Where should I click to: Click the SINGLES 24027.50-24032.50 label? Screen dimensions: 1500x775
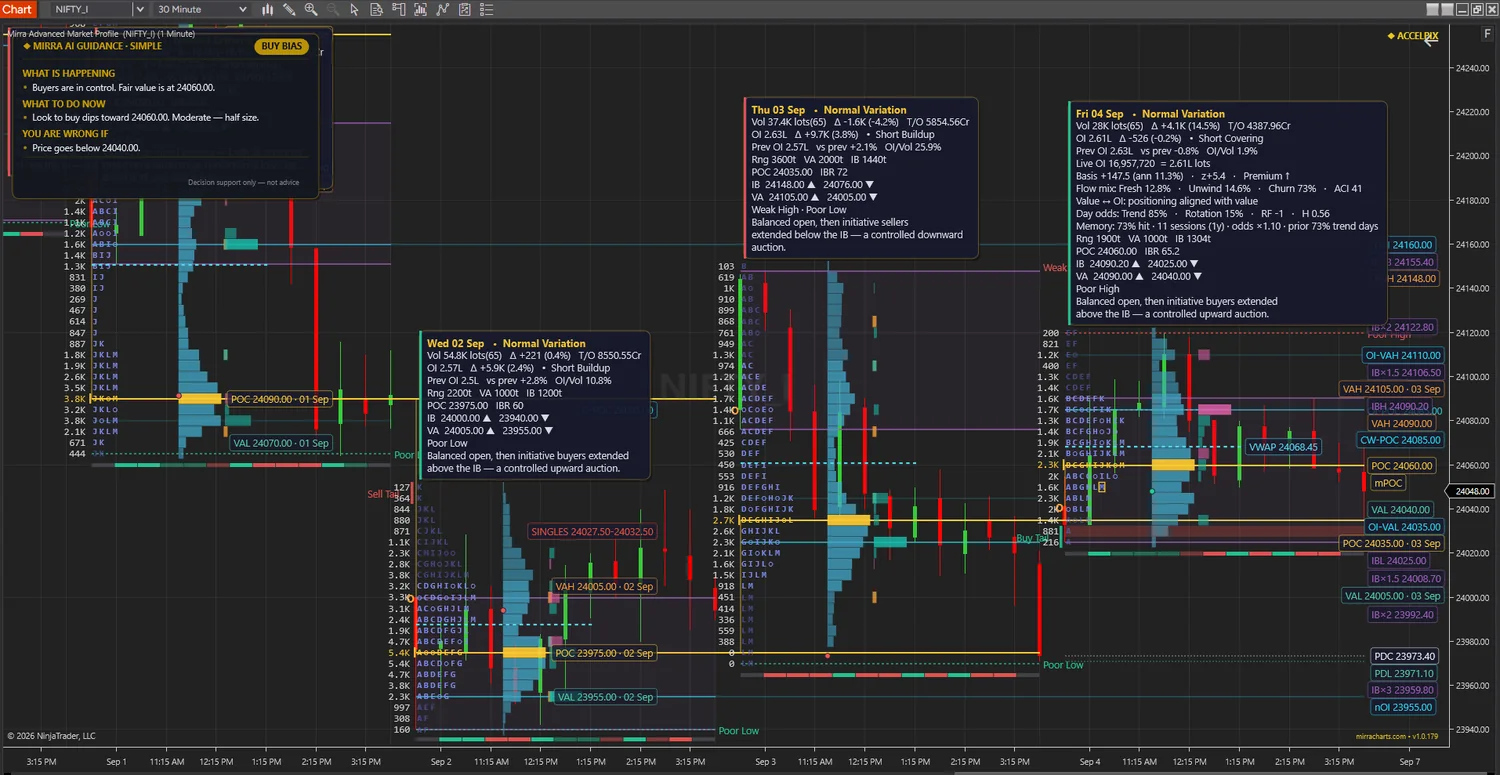tap(592, 532)
